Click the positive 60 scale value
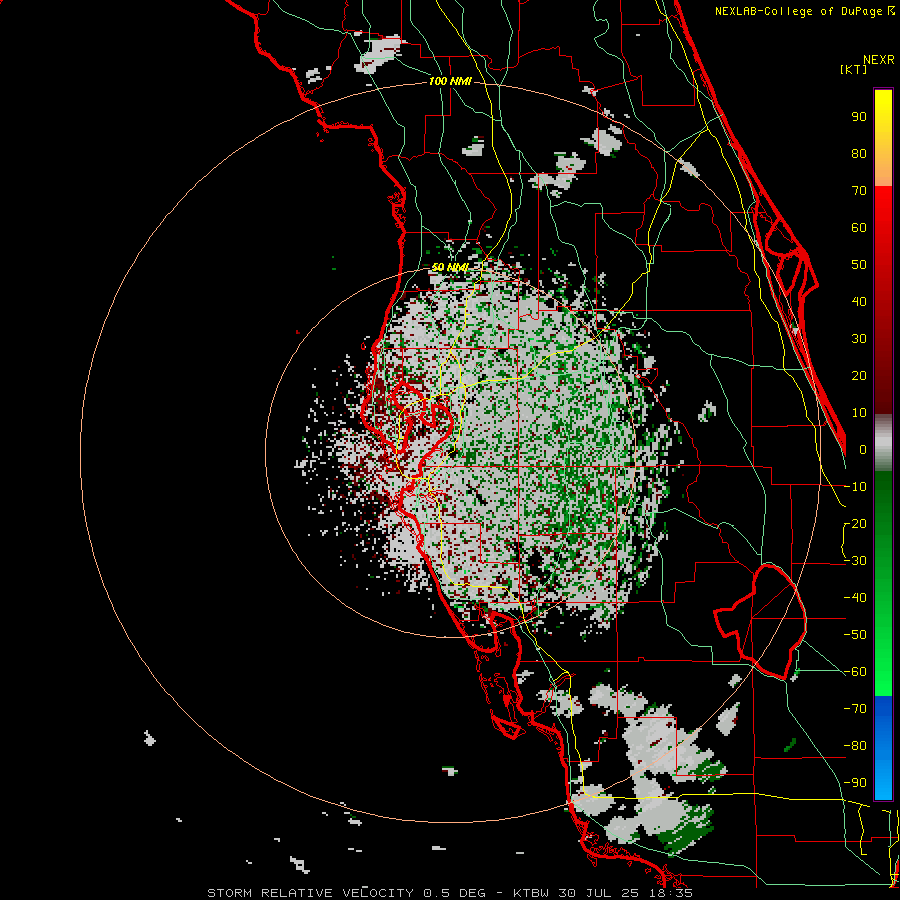 click(x=859, y=228)
